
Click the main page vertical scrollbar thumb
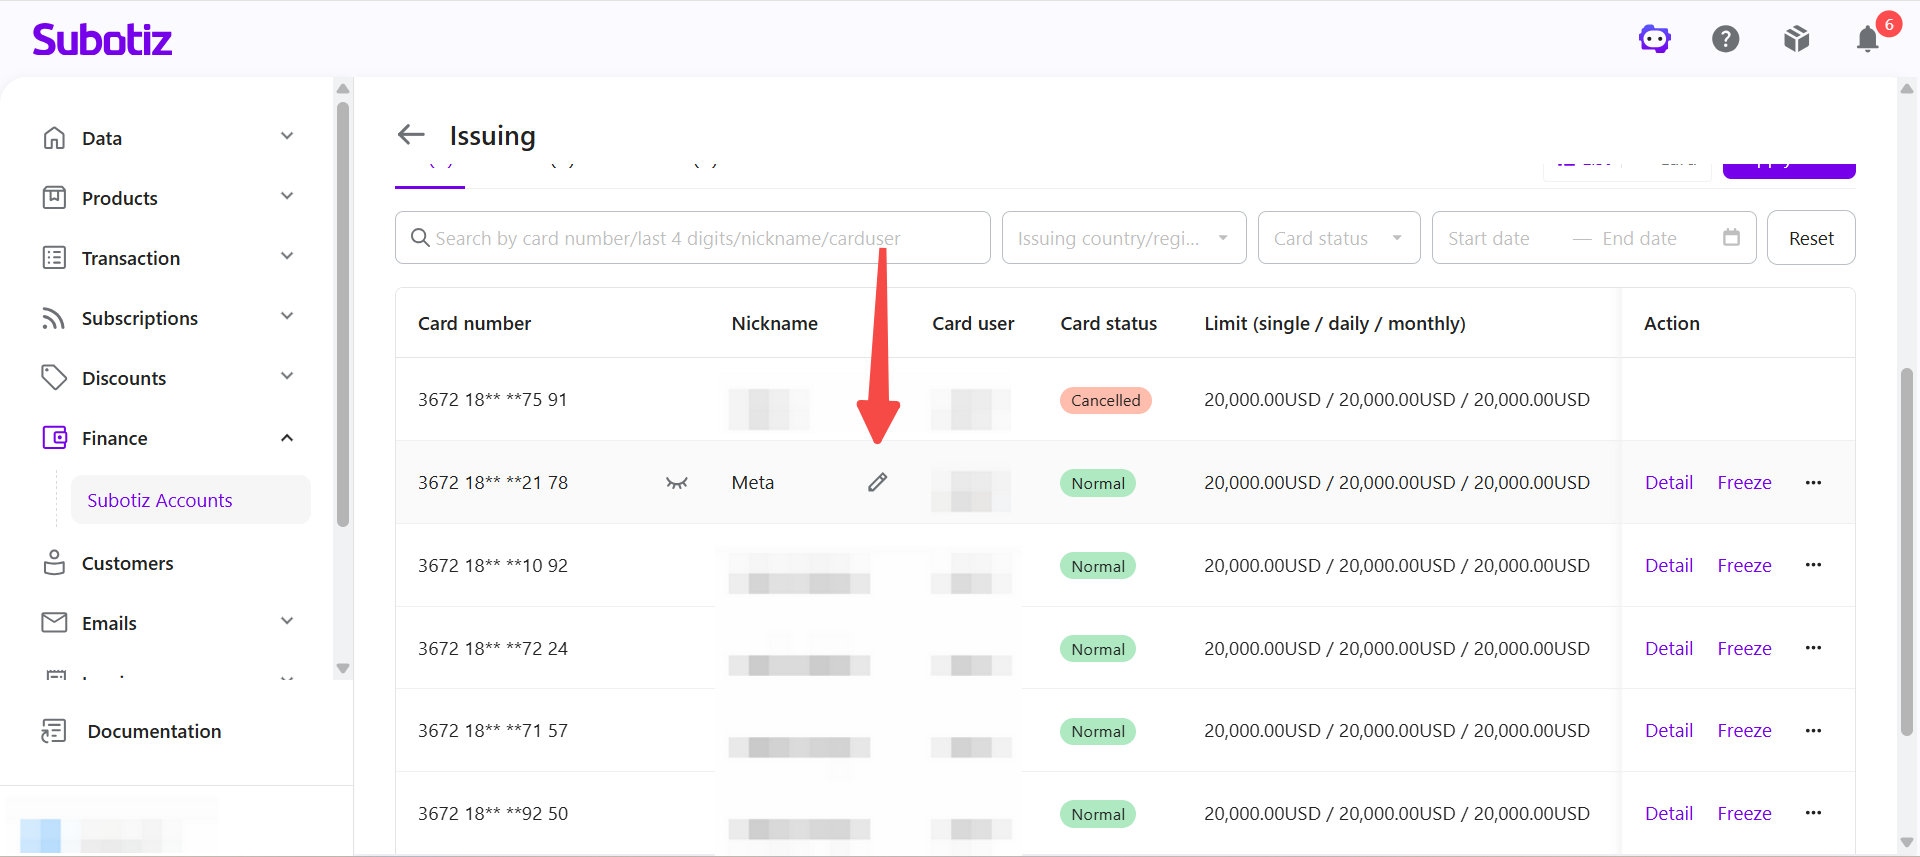[x=1907, y=552]
